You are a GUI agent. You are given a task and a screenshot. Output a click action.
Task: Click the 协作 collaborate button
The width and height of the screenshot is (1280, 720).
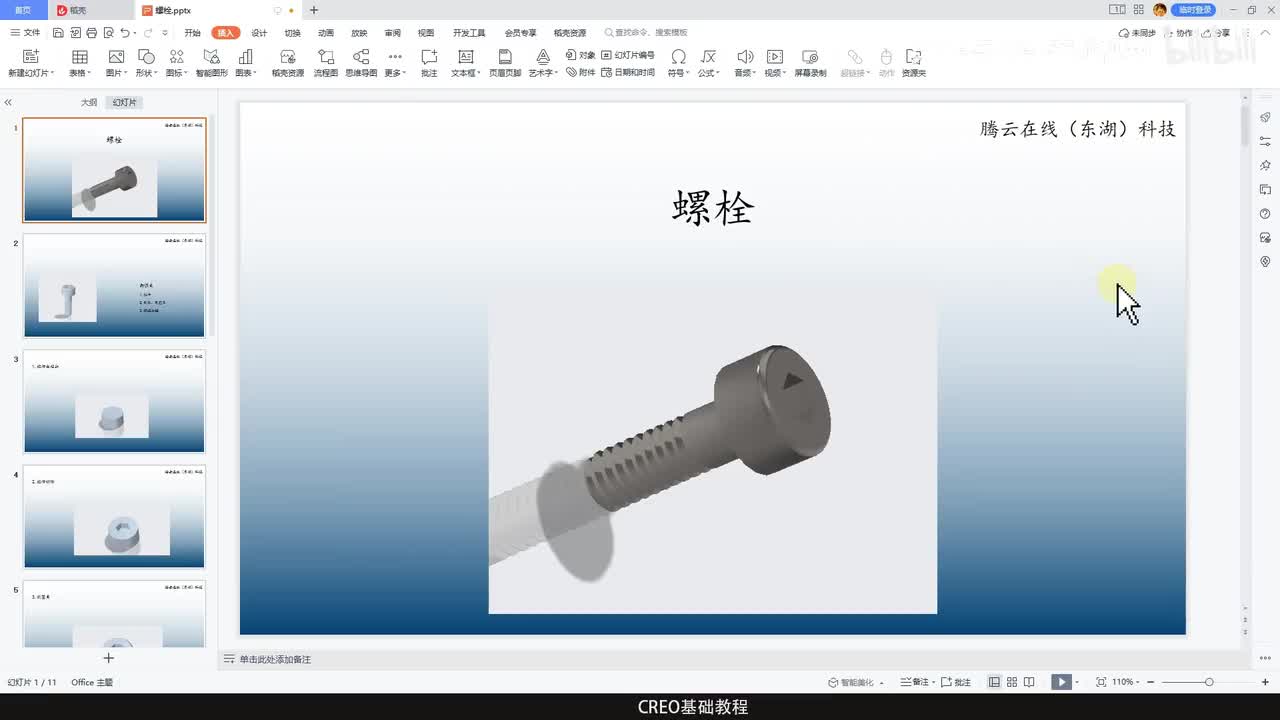pos(1179,33)
